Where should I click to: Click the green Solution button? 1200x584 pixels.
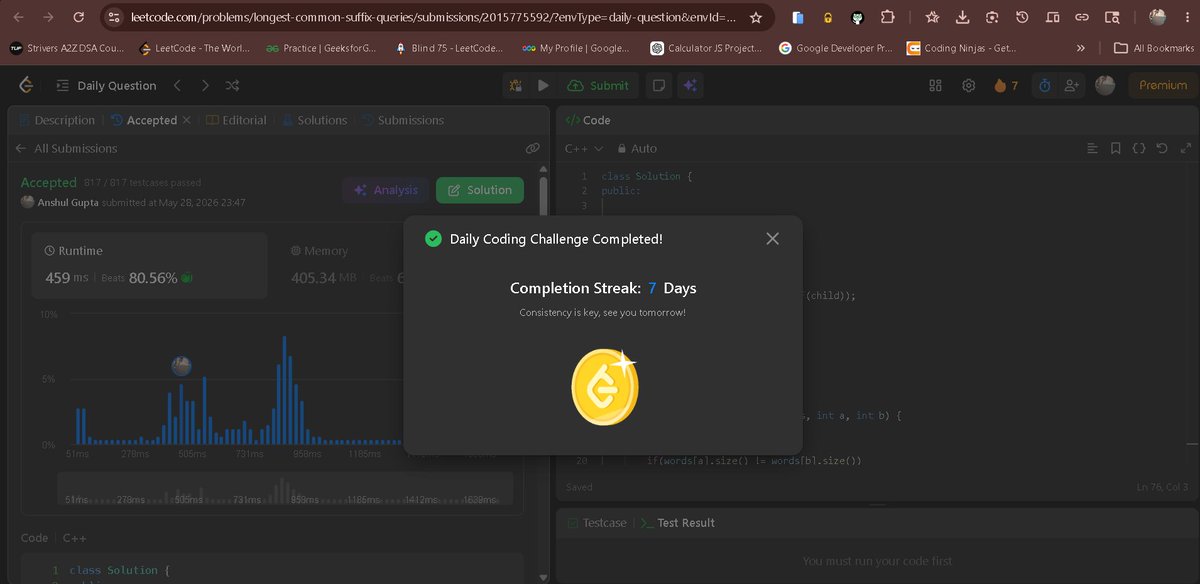480,190
